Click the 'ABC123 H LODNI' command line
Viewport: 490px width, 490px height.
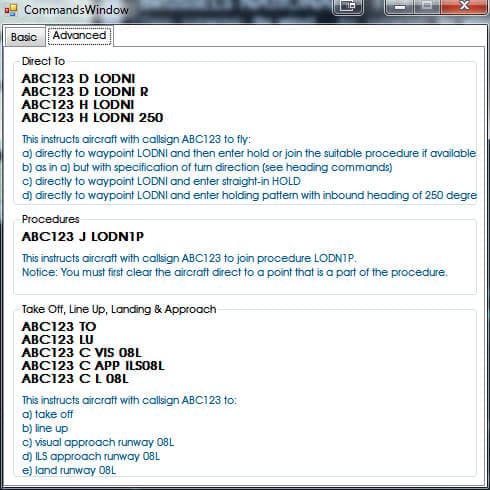click(78, 105)
